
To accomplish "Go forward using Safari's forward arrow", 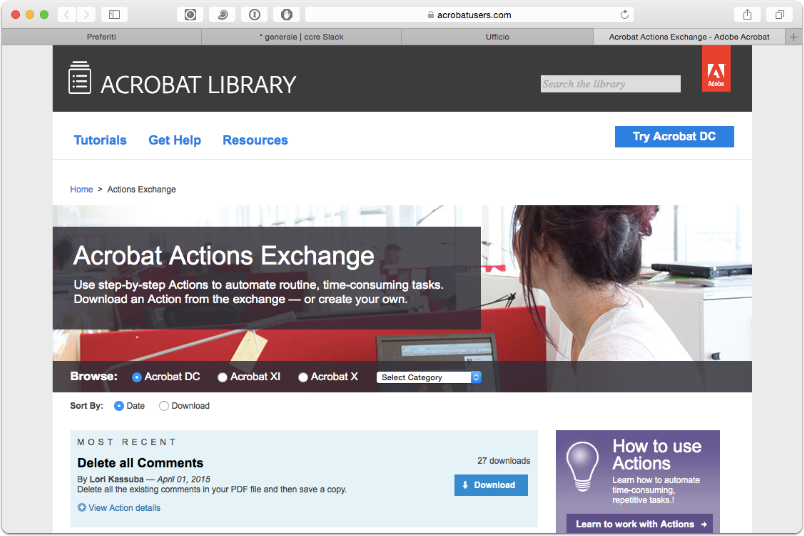I will pyautogui.click(x=87, y=15).
